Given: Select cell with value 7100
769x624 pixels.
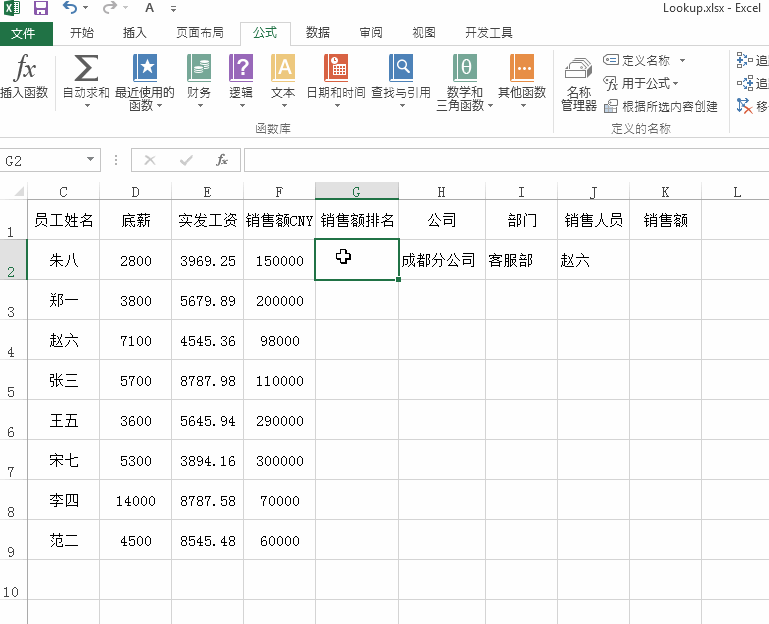Looking at the screenshot, I should tap(135, 340).
